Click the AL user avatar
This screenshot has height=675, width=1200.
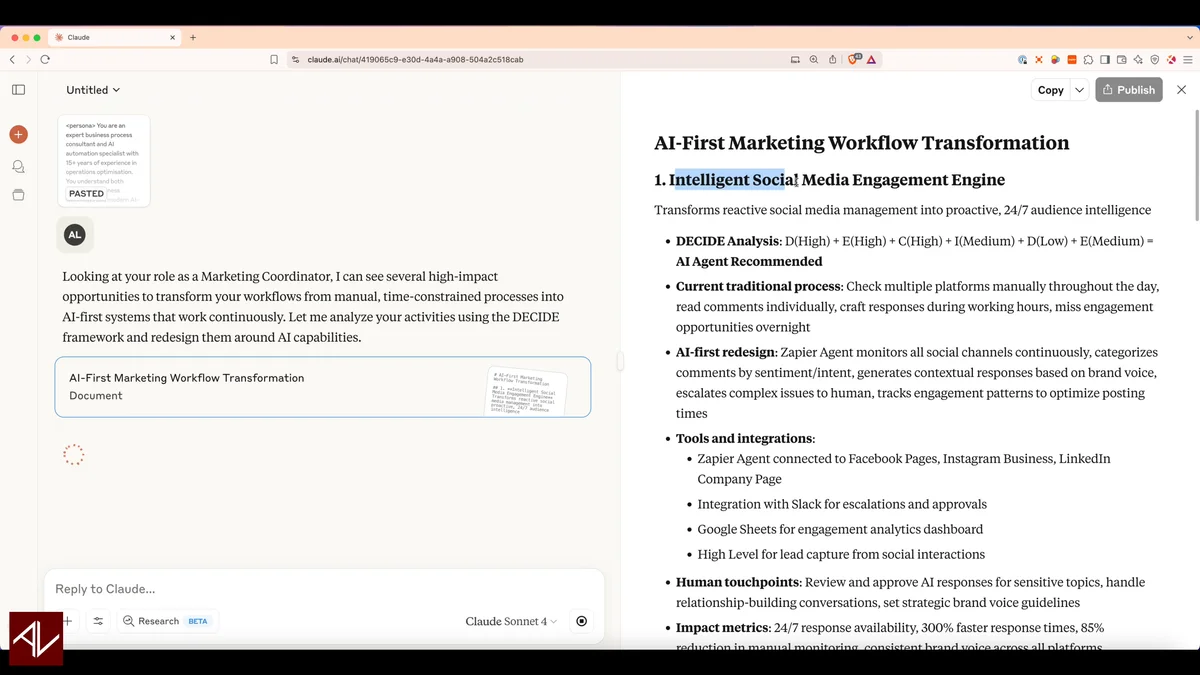tap(74, 235)
